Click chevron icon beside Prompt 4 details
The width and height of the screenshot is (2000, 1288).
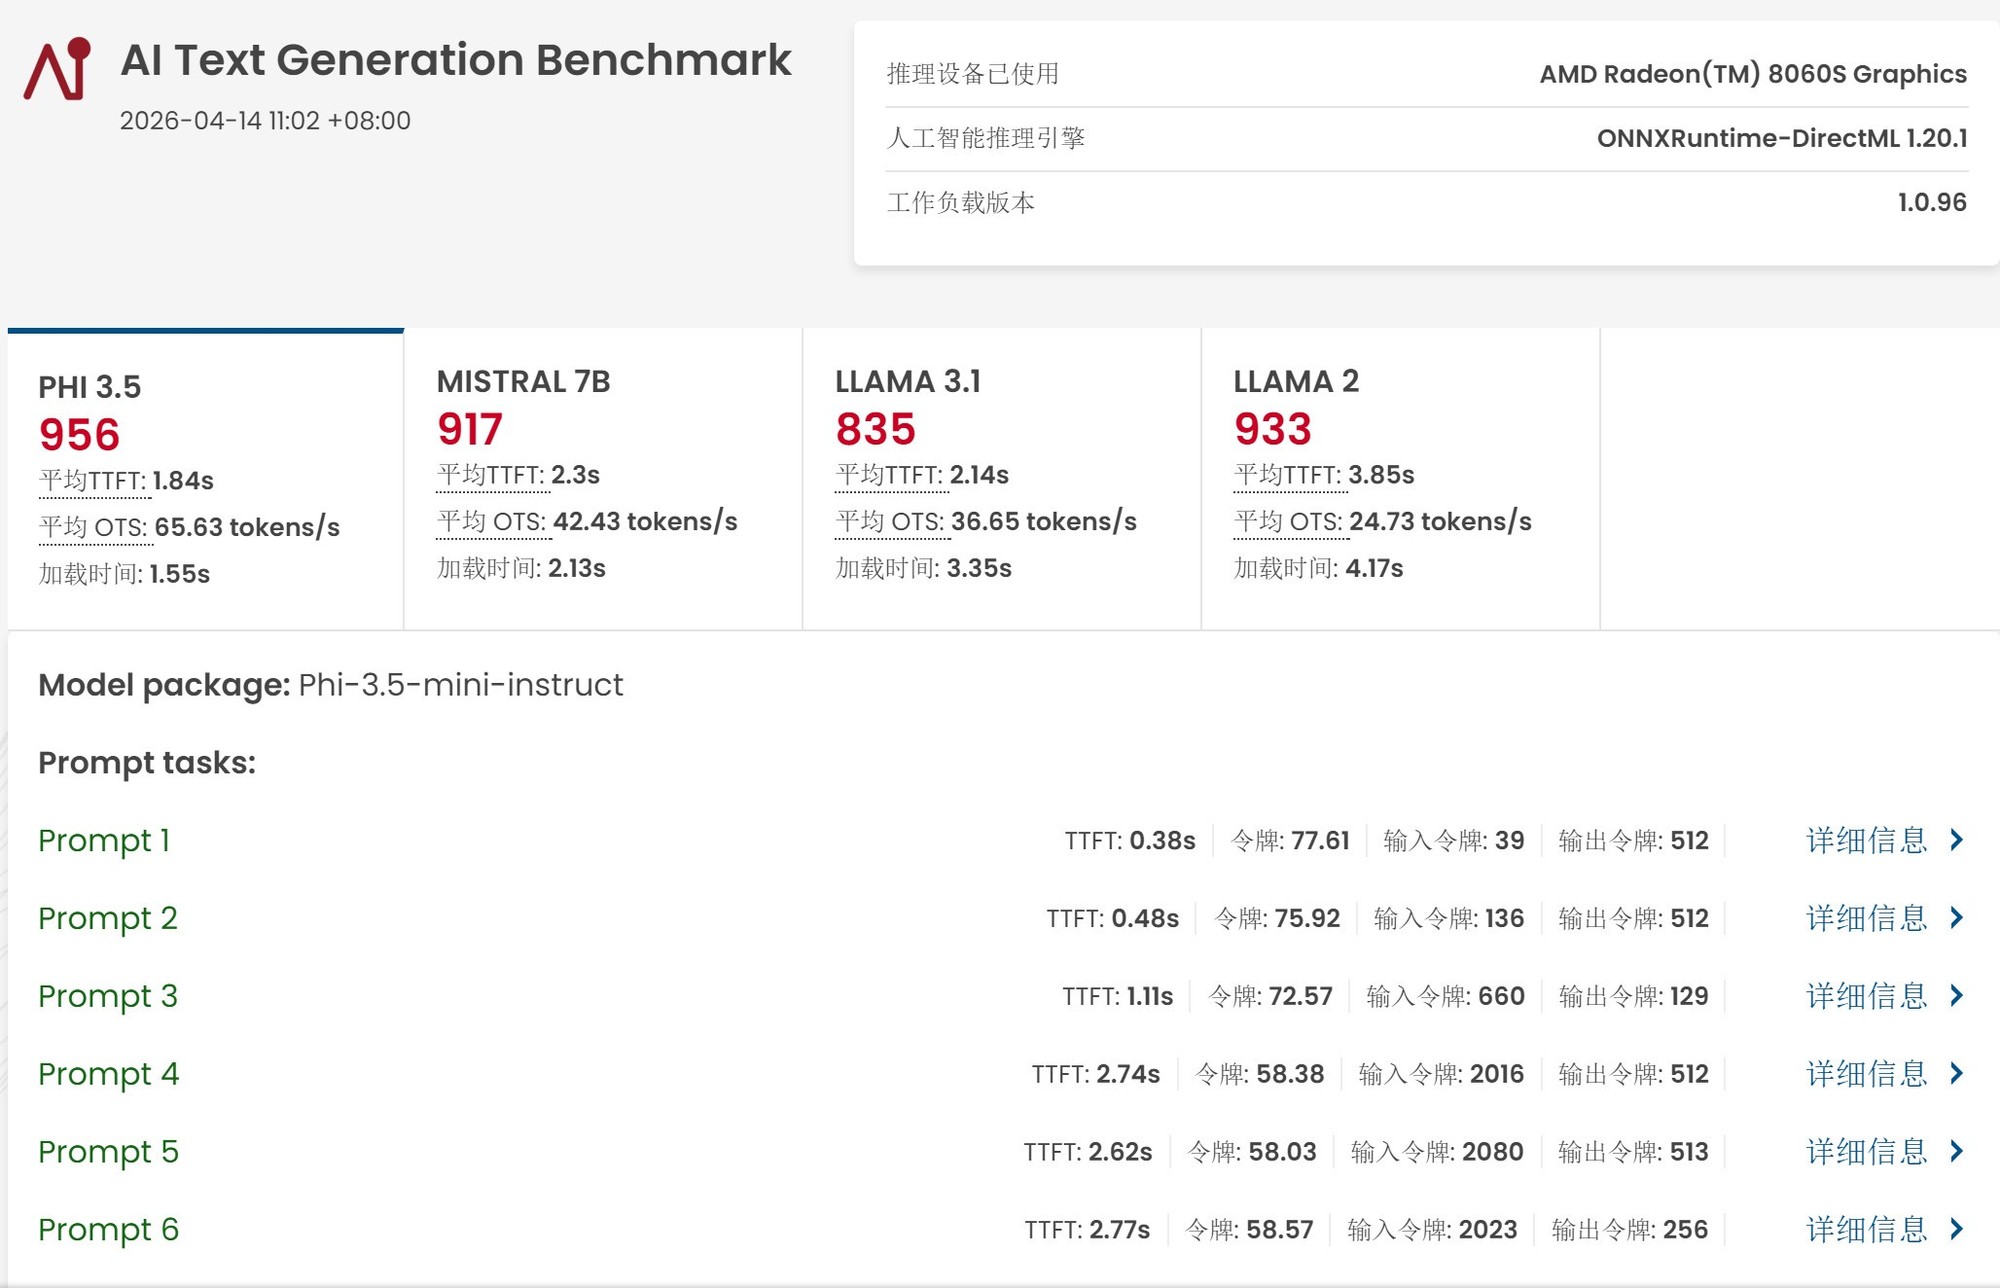(1957, 1074)
